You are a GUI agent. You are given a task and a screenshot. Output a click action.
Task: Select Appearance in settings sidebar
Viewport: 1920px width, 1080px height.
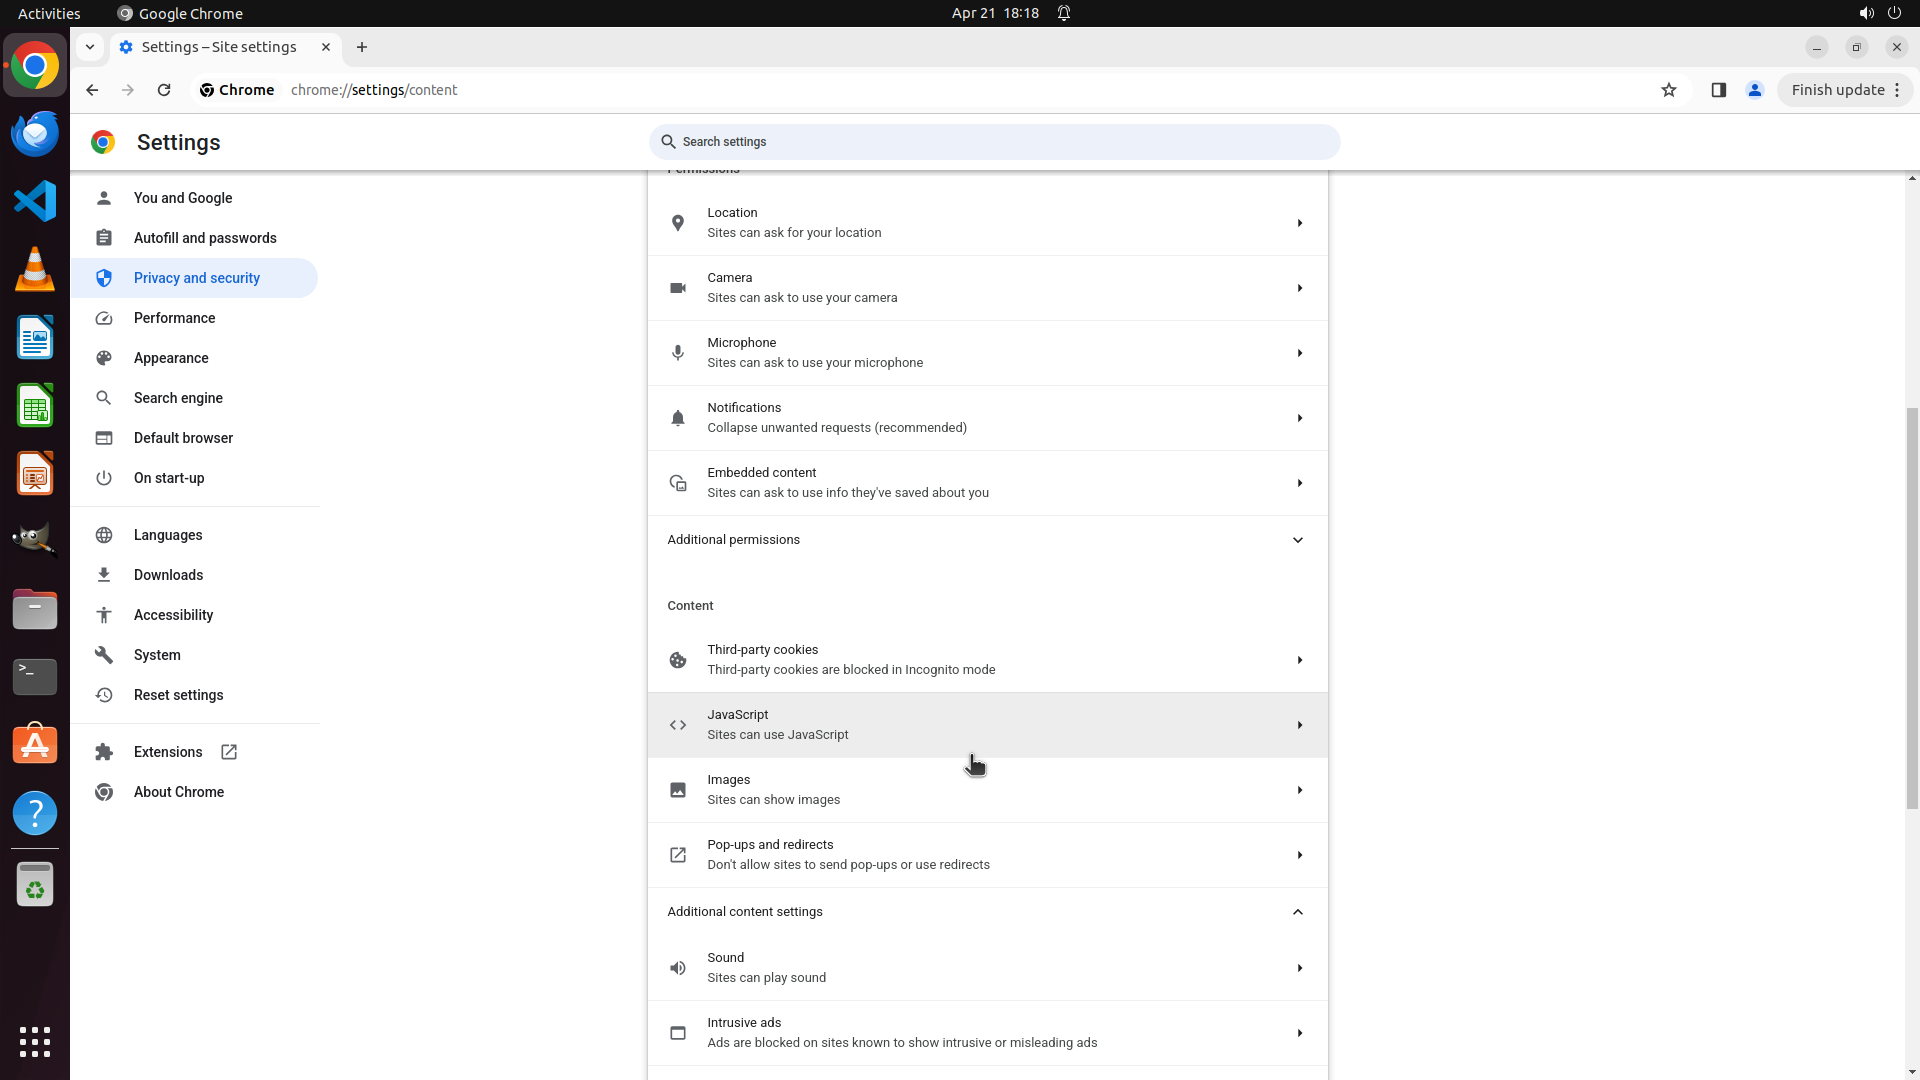click(x=171, y=358)
